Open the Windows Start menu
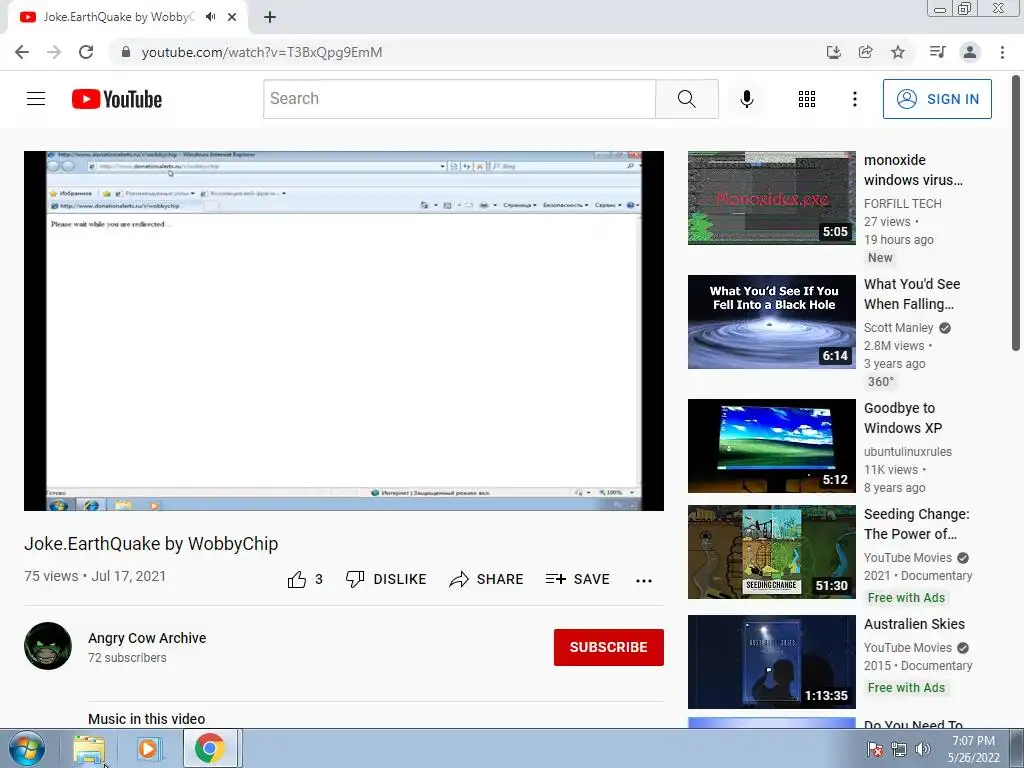Image resolution: width=1024 pixels, height=768 pixels. point(27,748)
